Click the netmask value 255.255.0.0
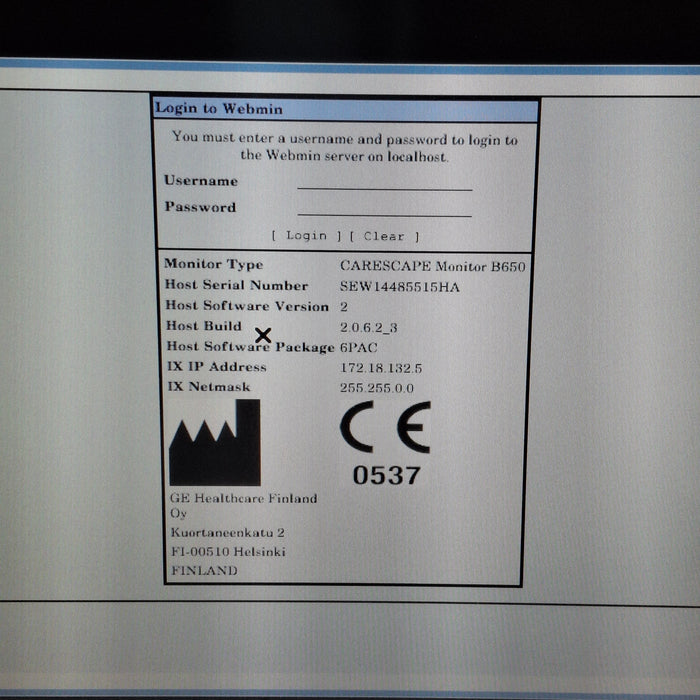 click(x=377, y=388)
